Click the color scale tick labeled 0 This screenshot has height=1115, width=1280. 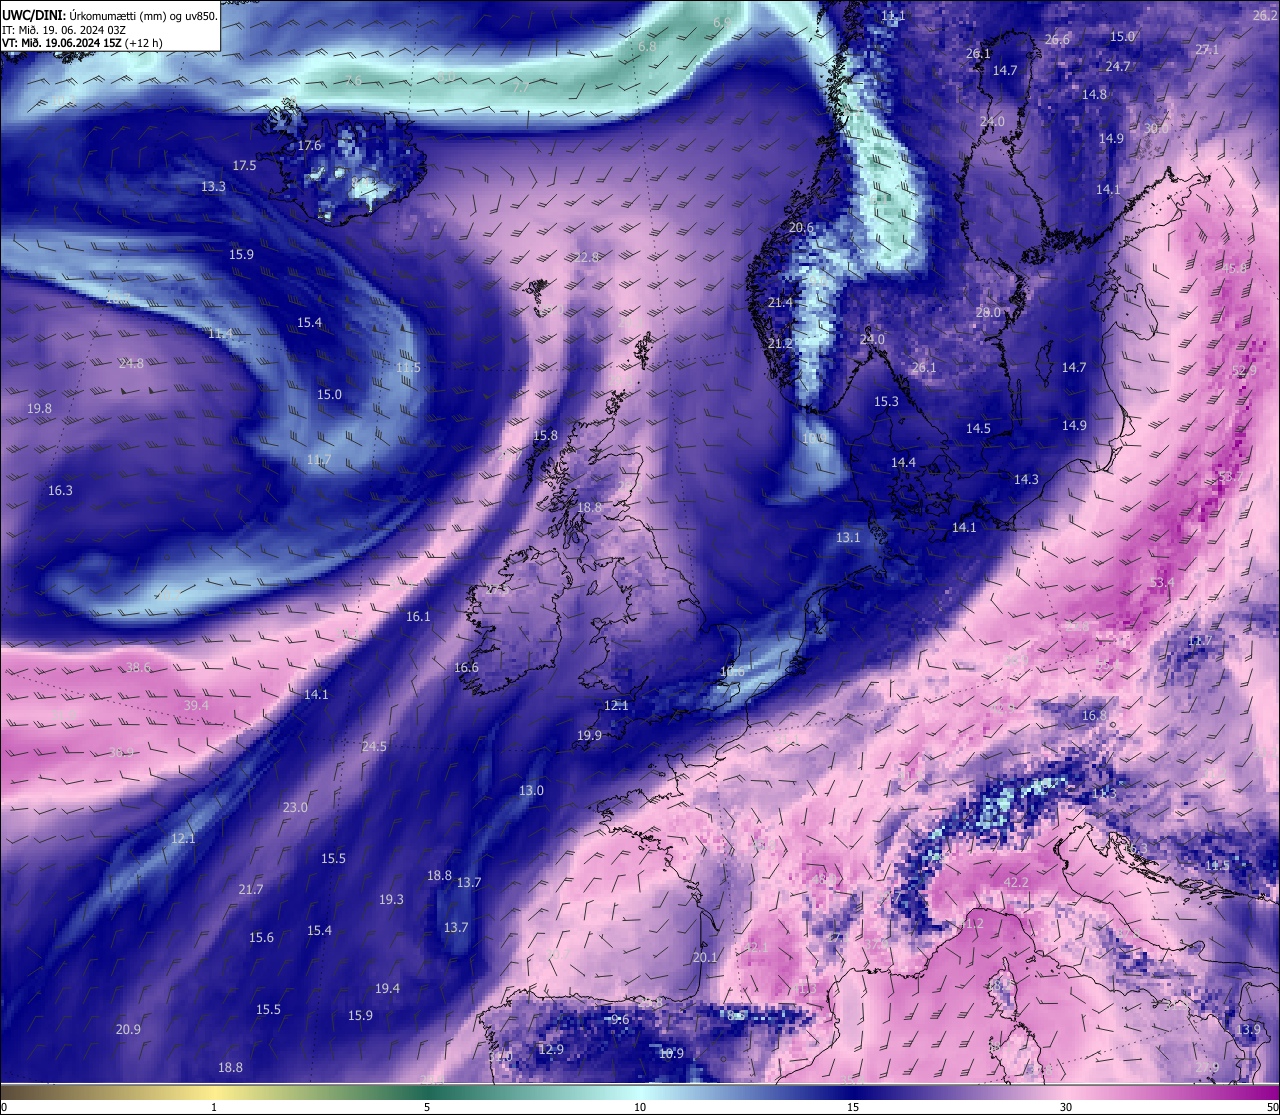[x=4, y=1107]
